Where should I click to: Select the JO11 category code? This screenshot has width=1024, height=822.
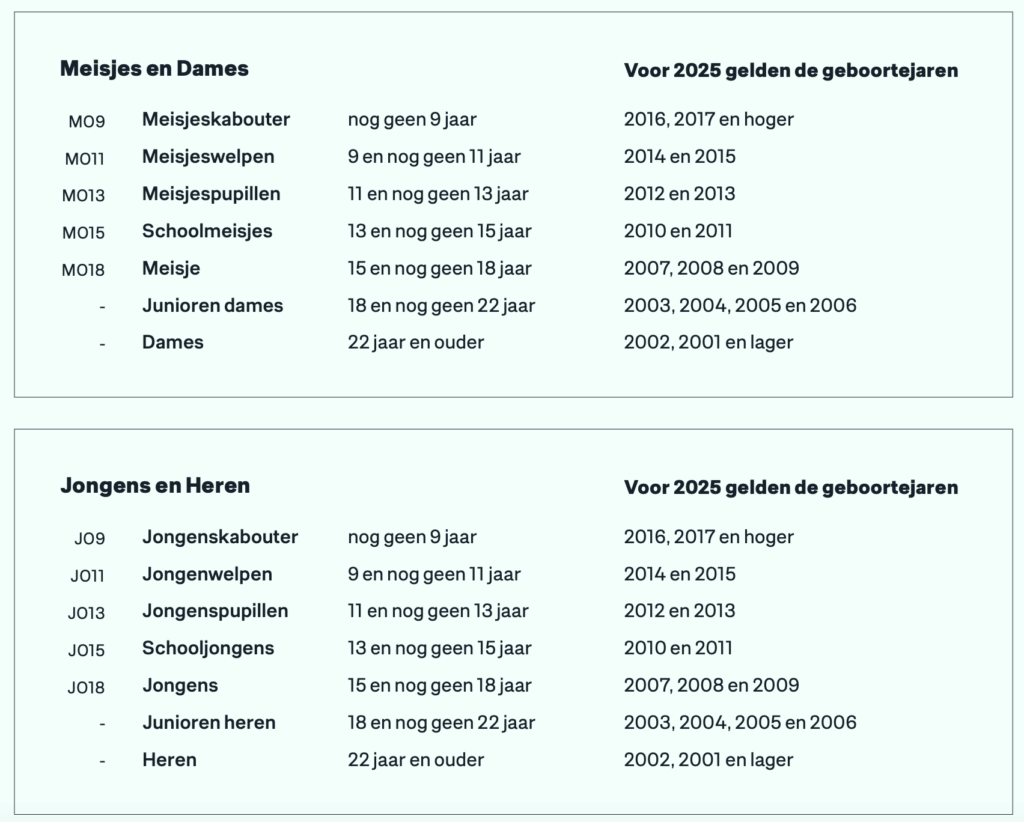[x=88, y=576]
